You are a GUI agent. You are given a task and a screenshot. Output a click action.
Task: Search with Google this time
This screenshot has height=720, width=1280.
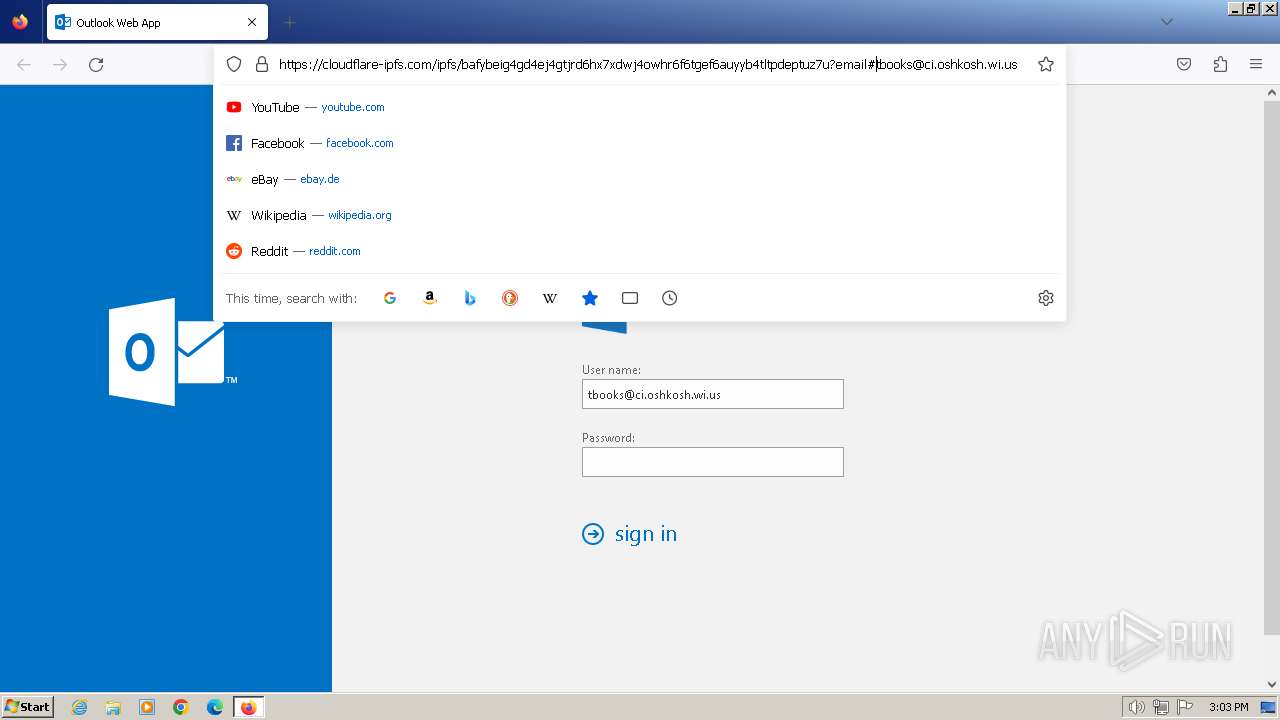[390, 298]
